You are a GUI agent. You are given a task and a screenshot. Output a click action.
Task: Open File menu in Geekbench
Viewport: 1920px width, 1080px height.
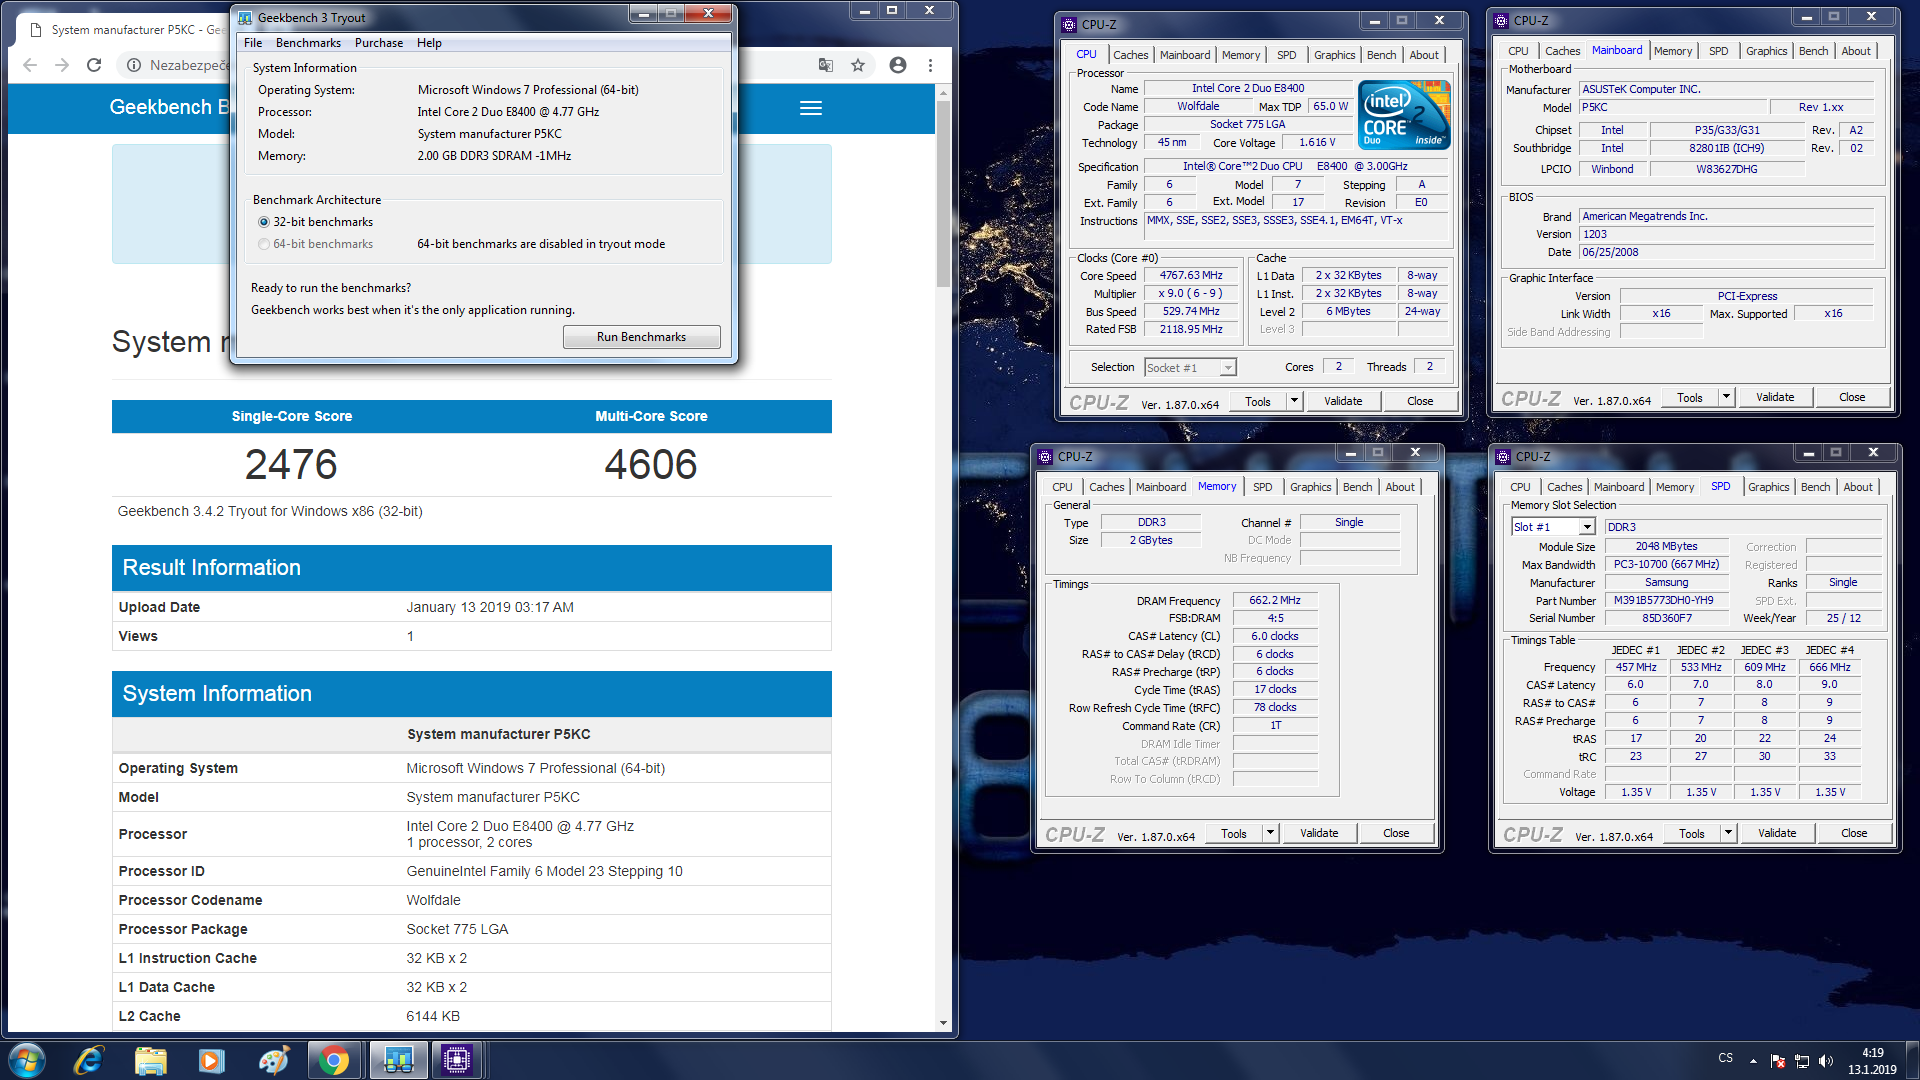pos(253,43)
